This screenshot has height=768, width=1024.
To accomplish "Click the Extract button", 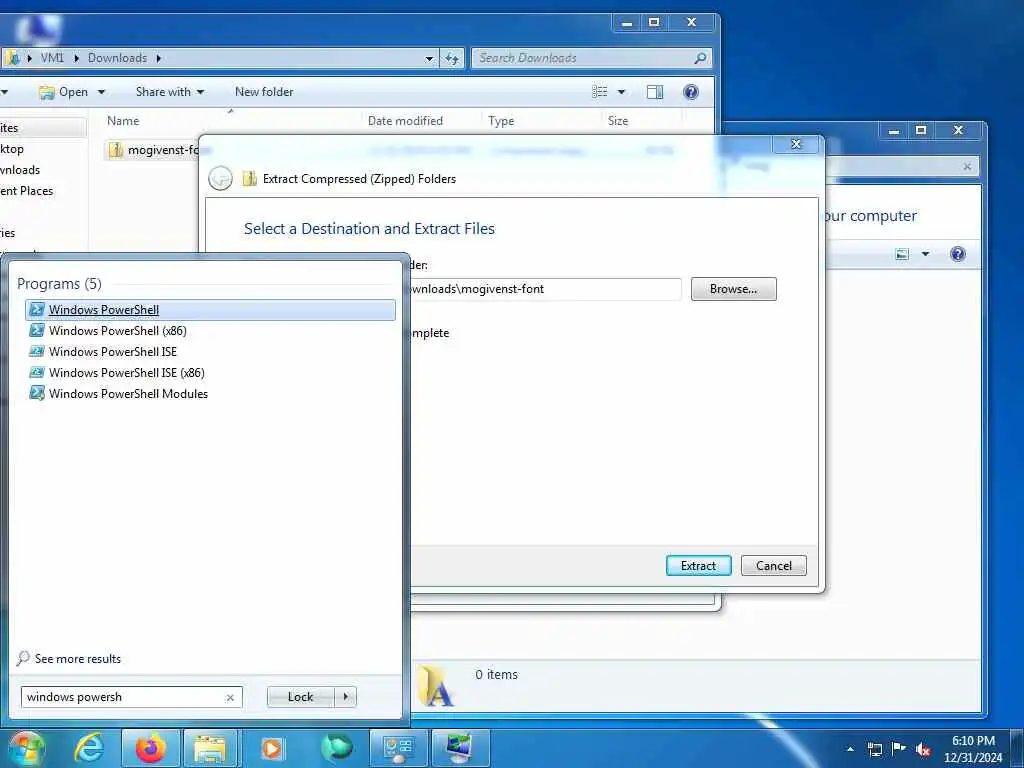I will pyautogui.click(x=698, y=566).
